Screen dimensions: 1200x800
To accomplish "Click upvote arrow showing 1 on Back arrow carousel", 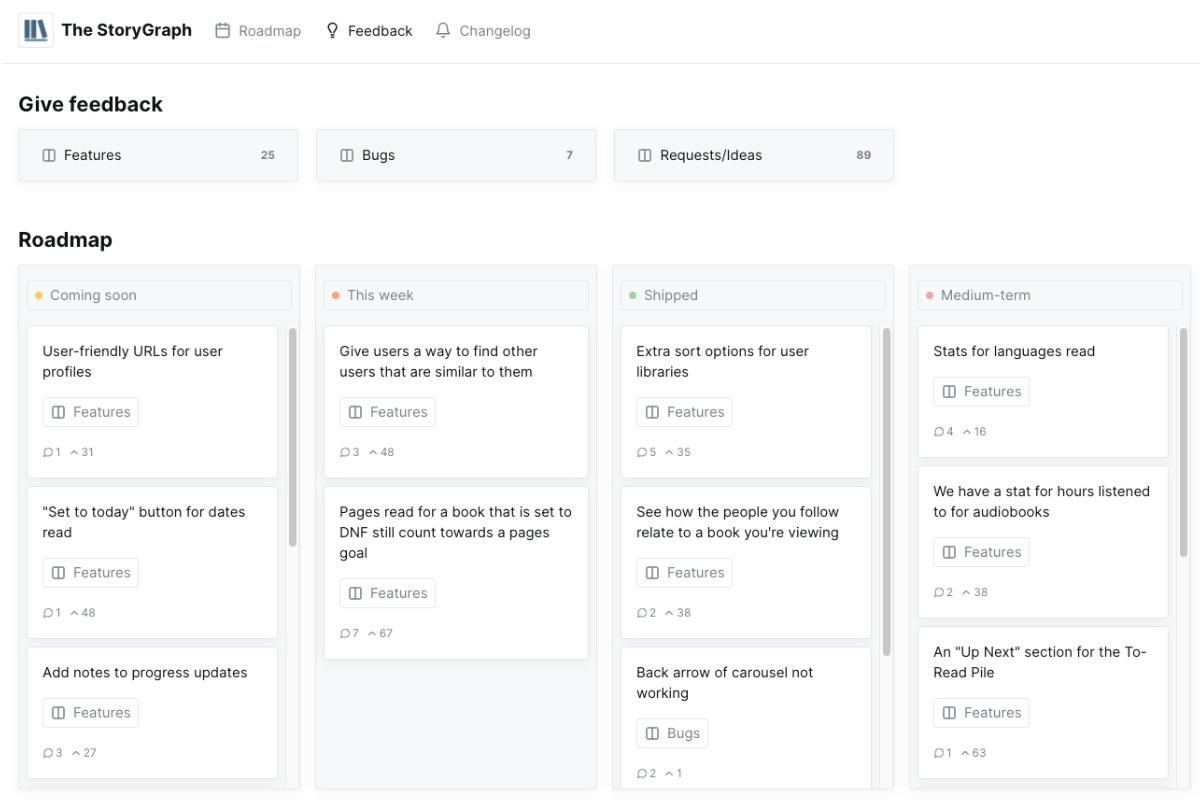I will 670,773.
